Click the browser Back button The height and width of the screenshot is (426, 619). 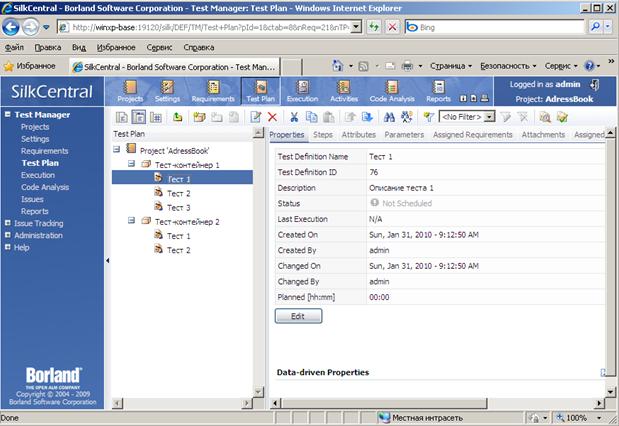pyautogui.click(x=11, y=27)
